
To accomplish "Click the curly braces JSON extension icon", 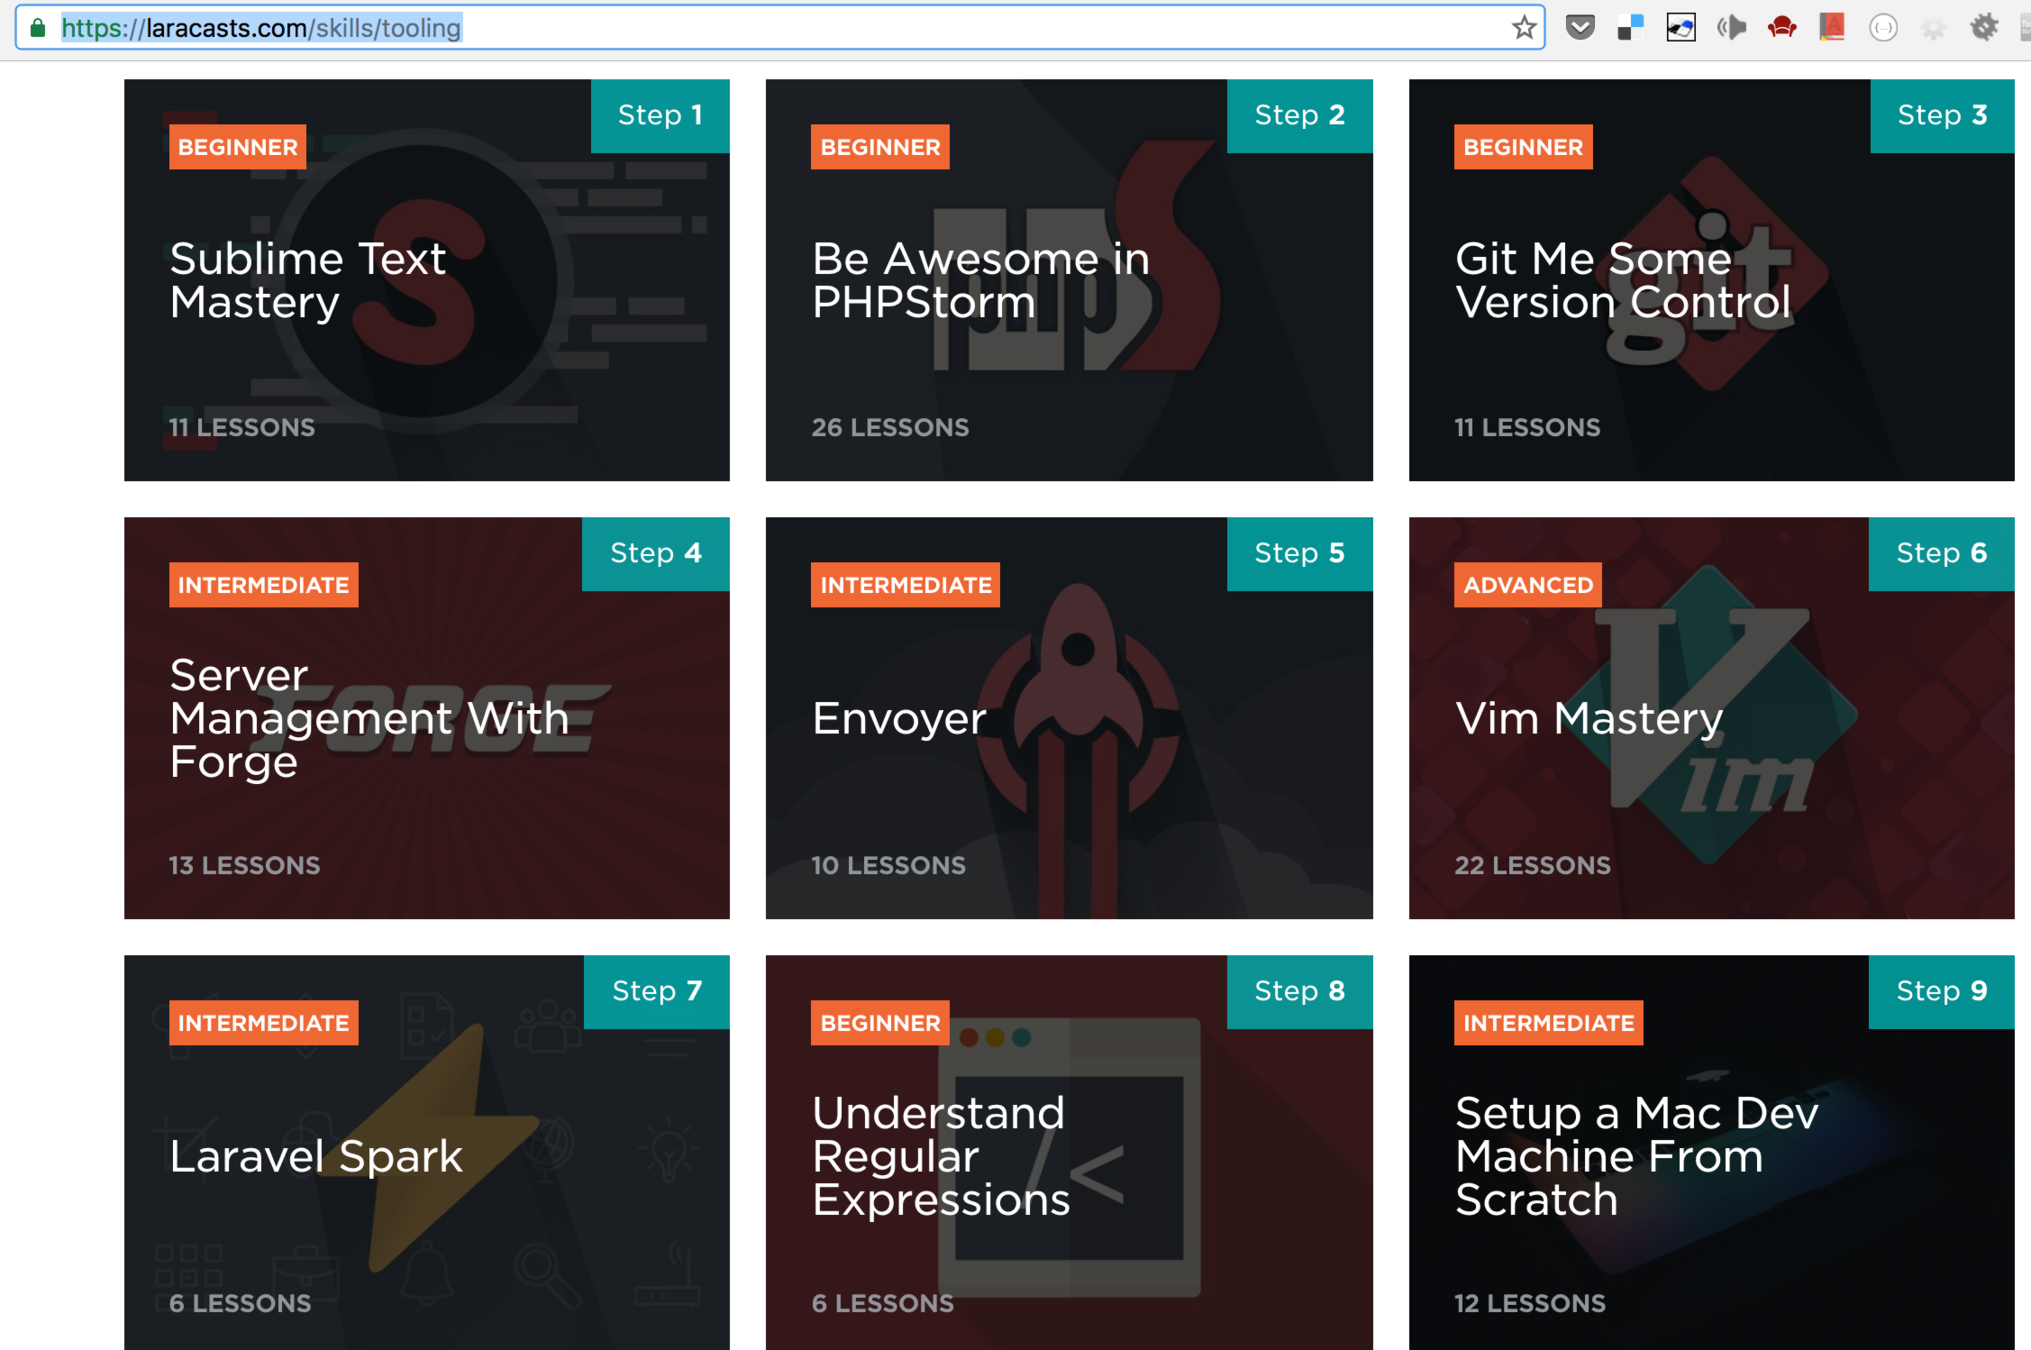I will (1882, 28).
